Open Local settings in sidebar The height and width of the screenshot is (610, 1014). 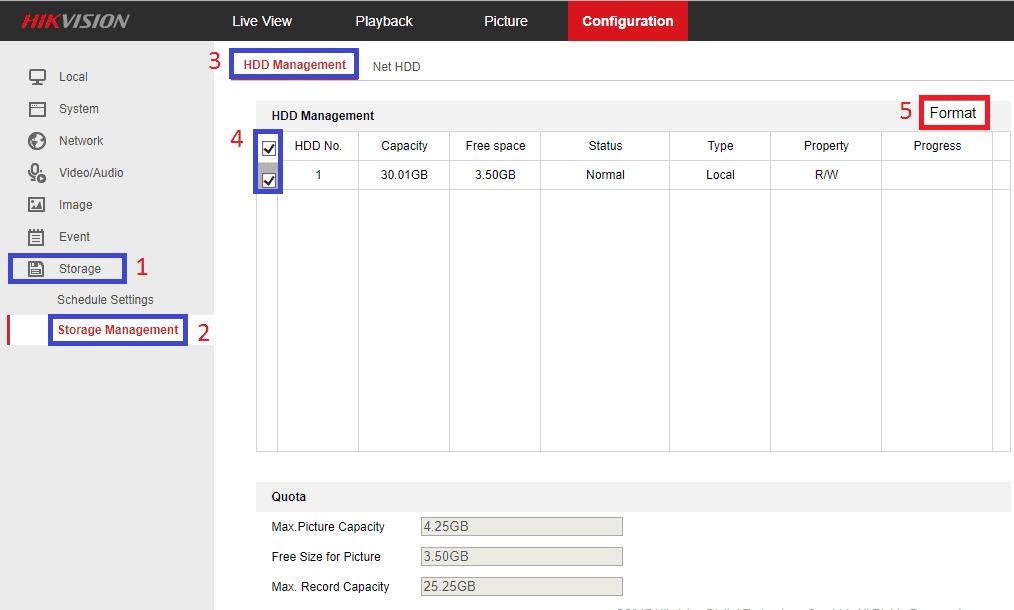click(x=73, y=77)
